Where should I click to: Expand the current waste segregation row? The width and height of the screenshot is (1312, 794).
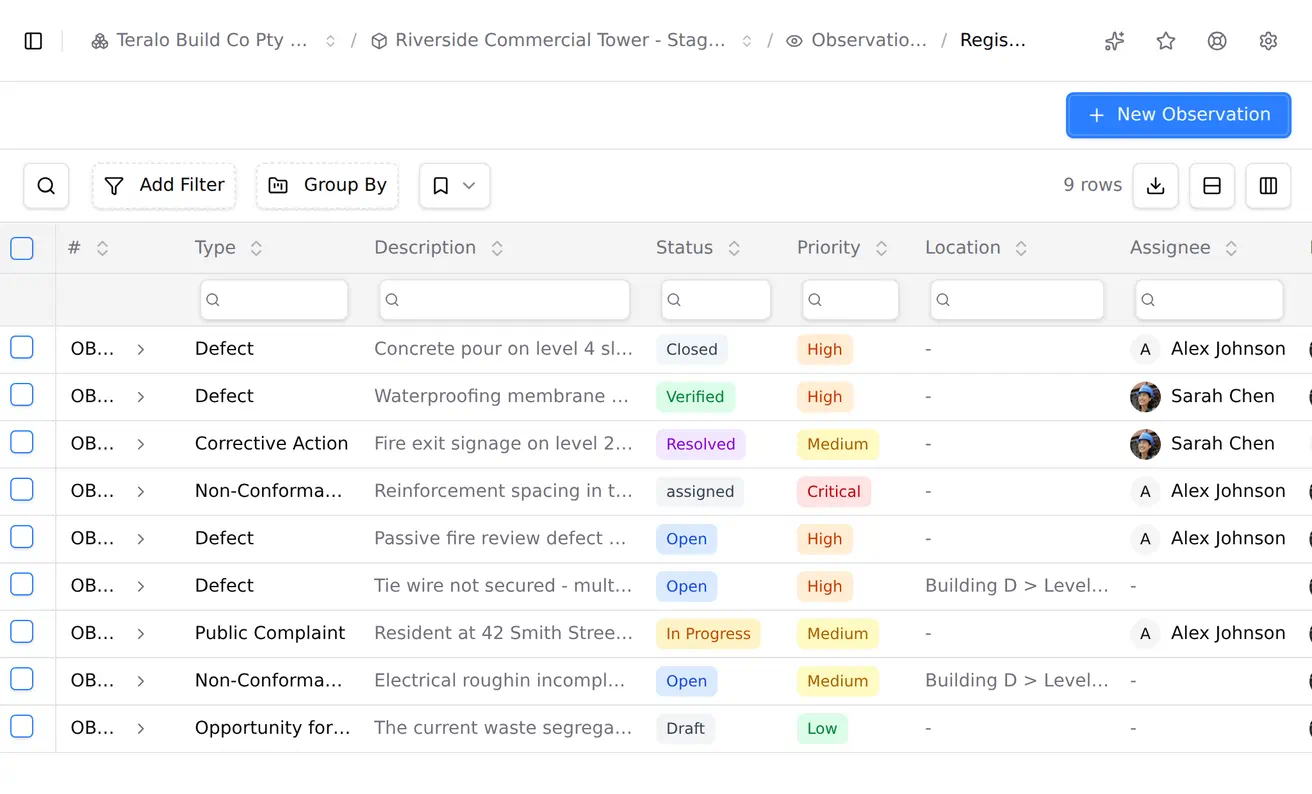[141, 728]
